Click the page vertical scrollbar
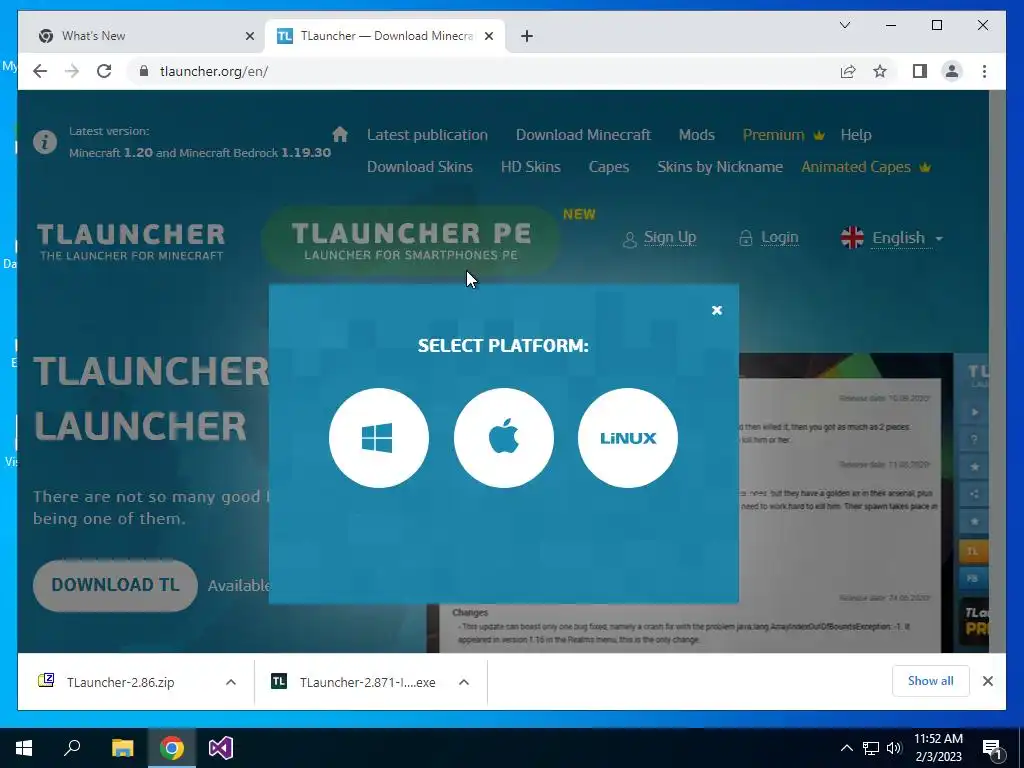1024x768 pixels. (x=997, y=371)
